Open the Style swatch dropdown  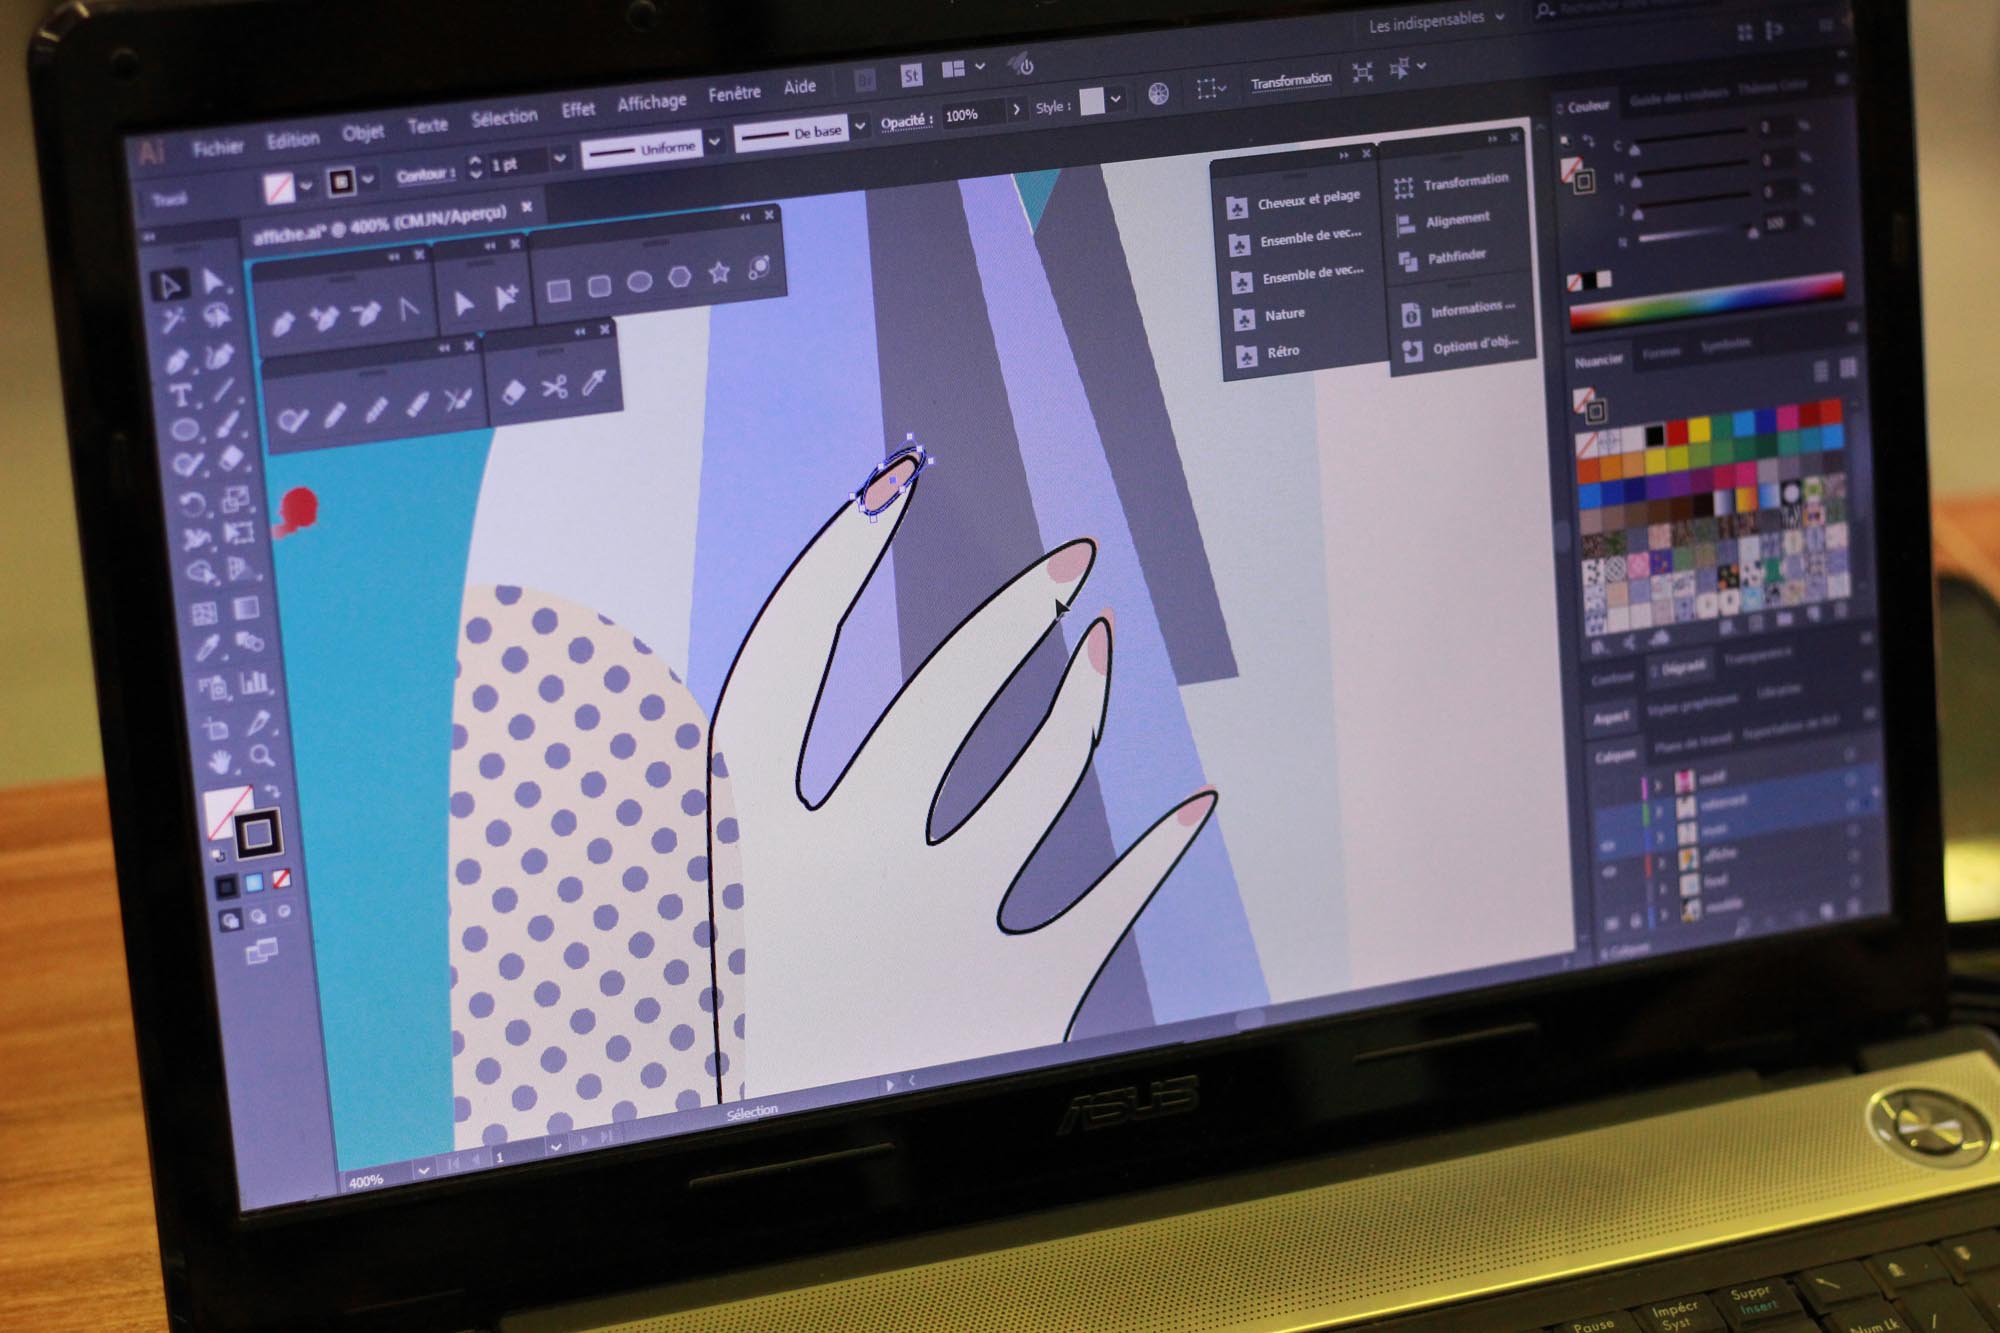[1115, 99]
